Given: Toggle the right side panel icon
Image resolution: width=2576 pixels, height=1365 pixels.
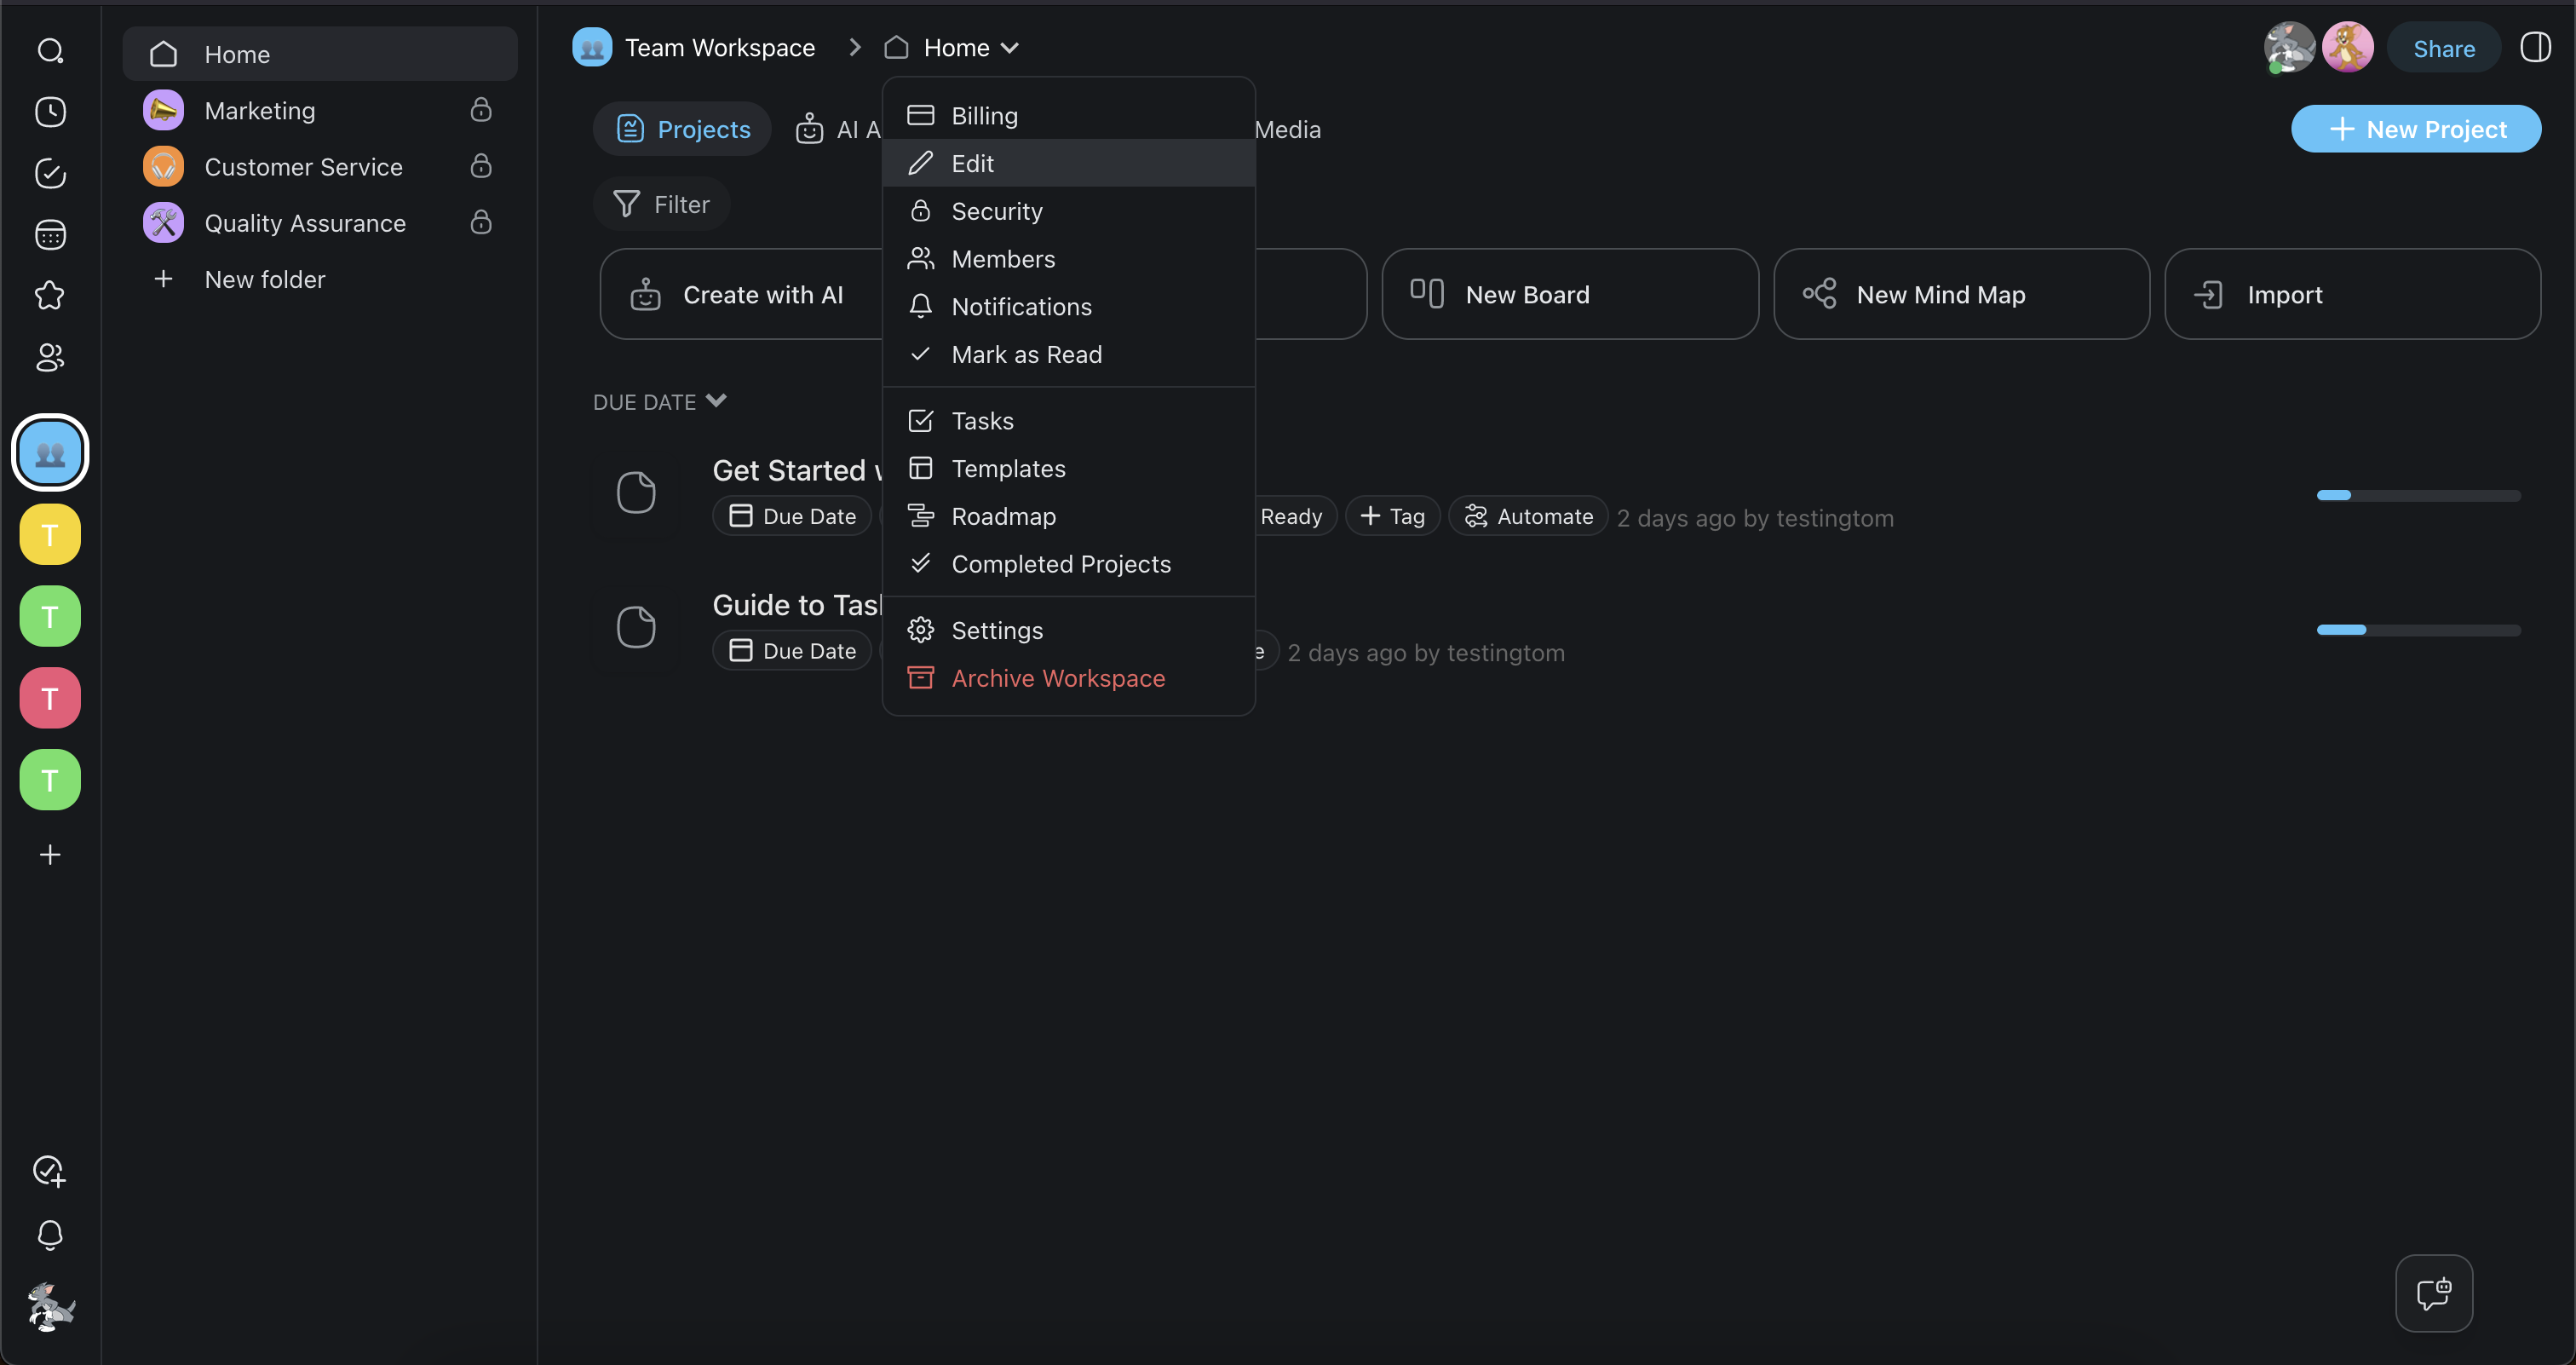Looking at the screenshot, I should click(x=2535, y=47).
